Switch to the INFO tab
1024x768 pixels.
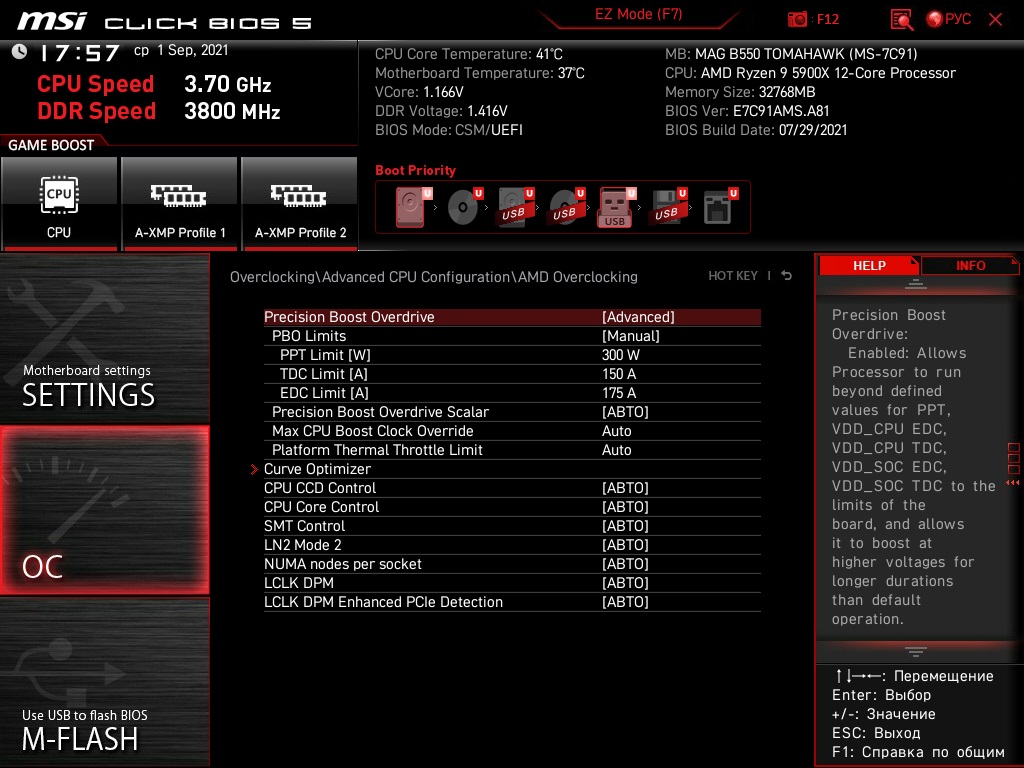[x=970, y=266]
